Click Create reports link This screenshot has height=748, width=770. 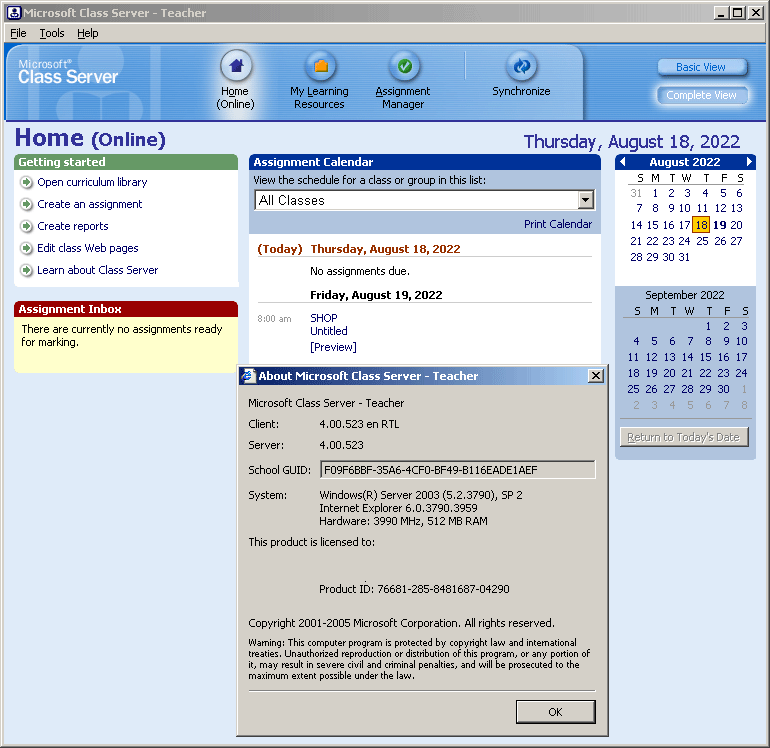pyautogui.click(x=73, y=226)
